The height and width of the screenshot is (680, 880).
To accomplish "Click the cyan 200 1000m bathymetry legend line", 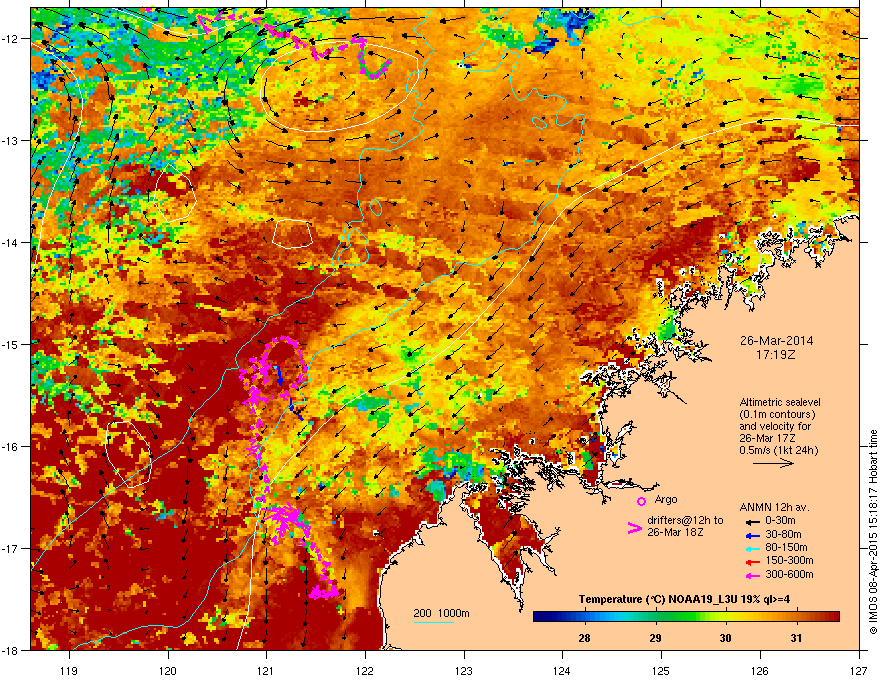I will (x=434, y=622).
